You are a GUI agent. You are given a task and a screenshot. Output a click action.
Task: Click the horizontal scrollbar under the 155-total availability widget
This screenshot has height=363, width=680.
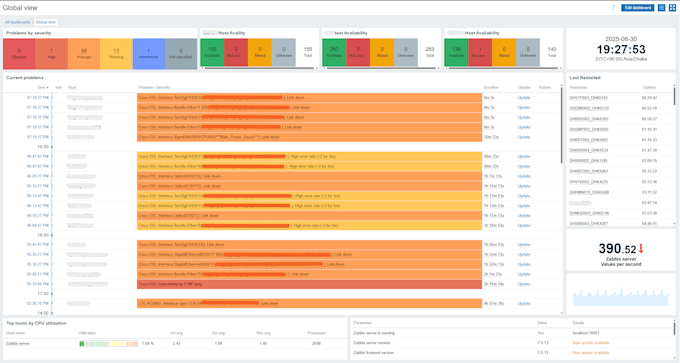(x=259, y=68)
